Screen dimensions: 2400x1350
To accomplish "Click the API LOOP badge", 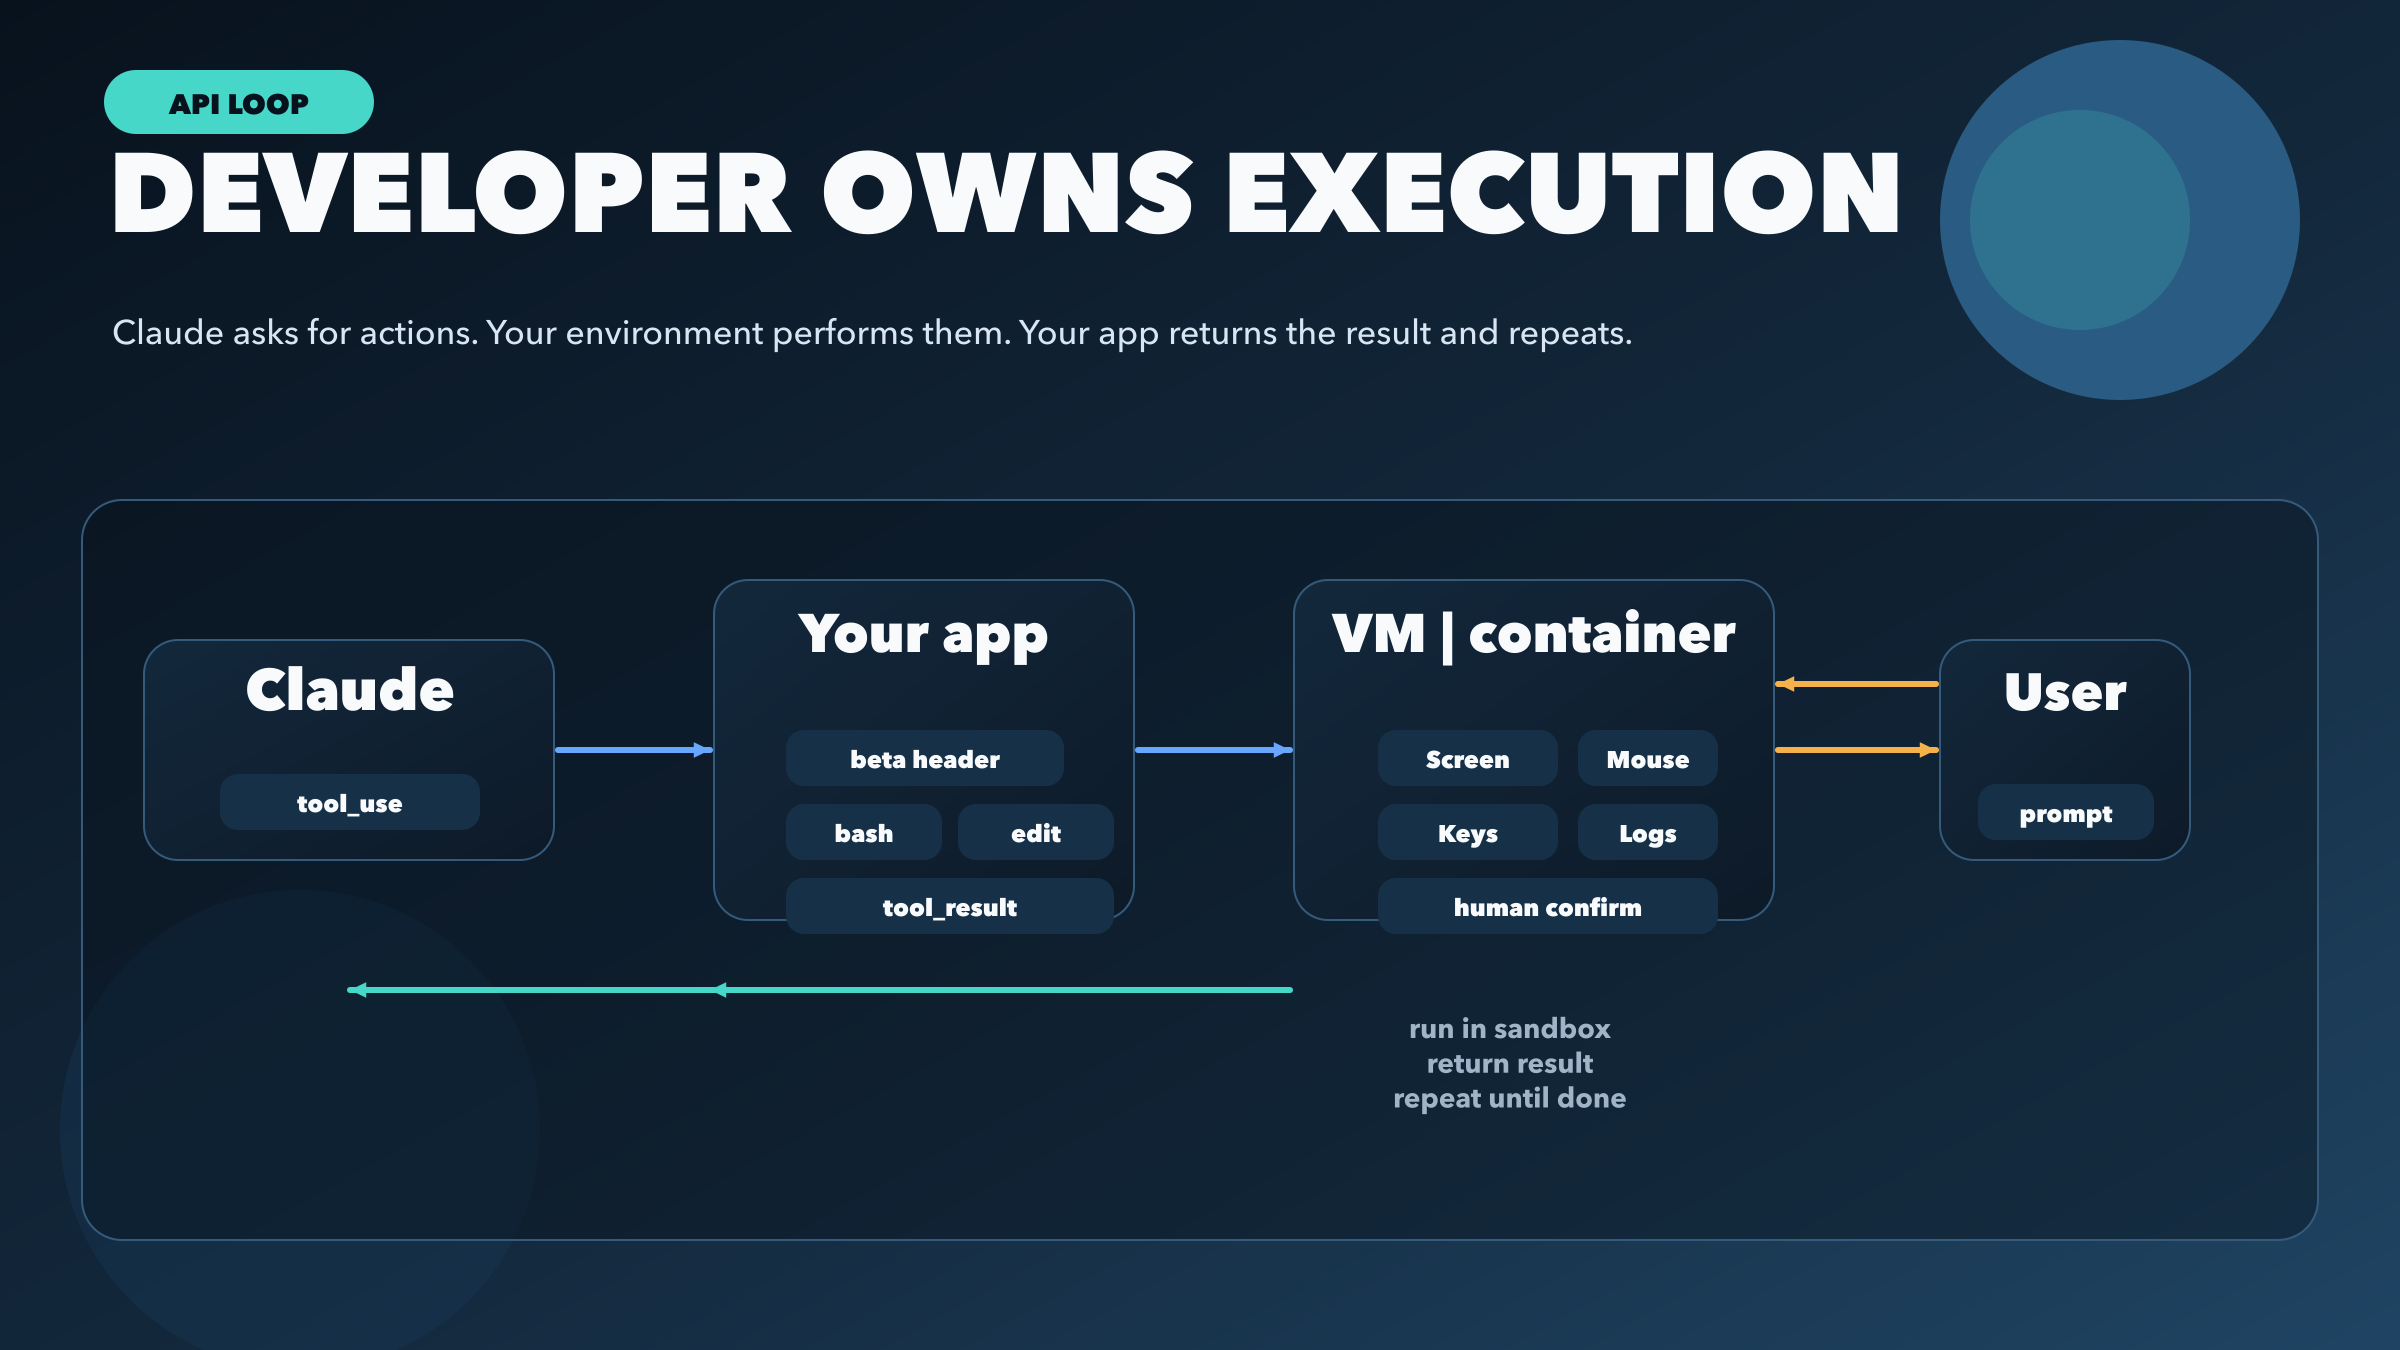I will tap(239, 101).
